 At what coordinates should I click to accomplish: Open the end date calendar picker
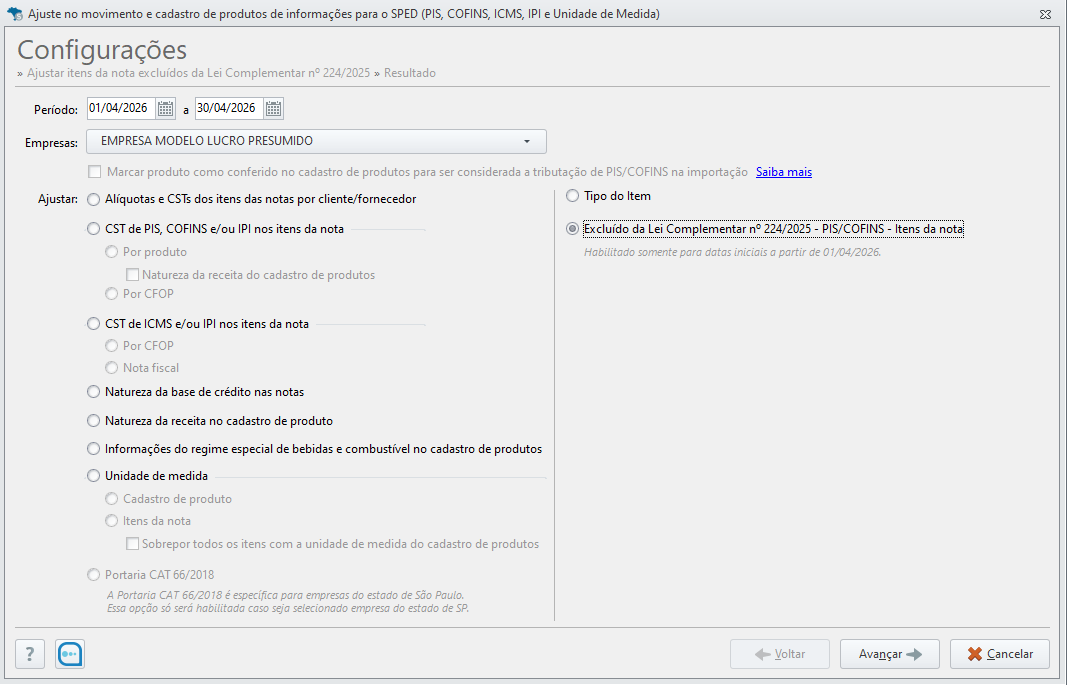pyautogui.click(x=274, y=108)
